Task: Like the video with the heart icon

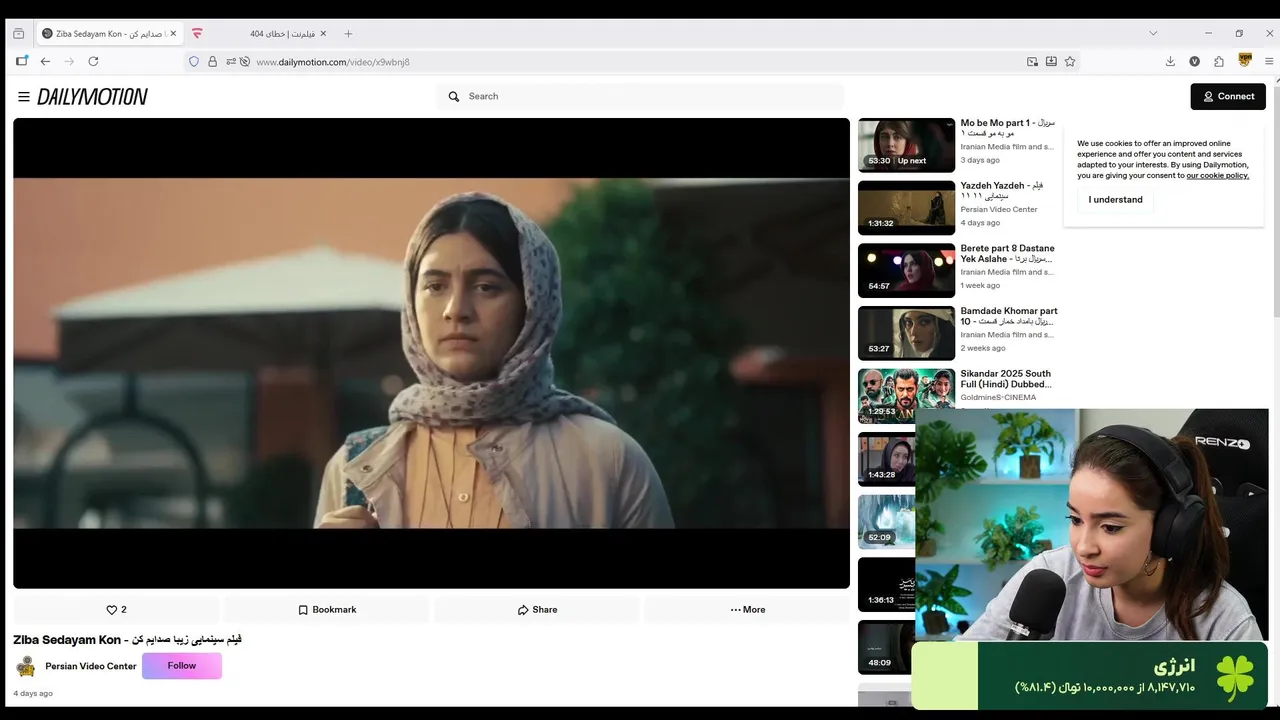Action: [112, 610]
